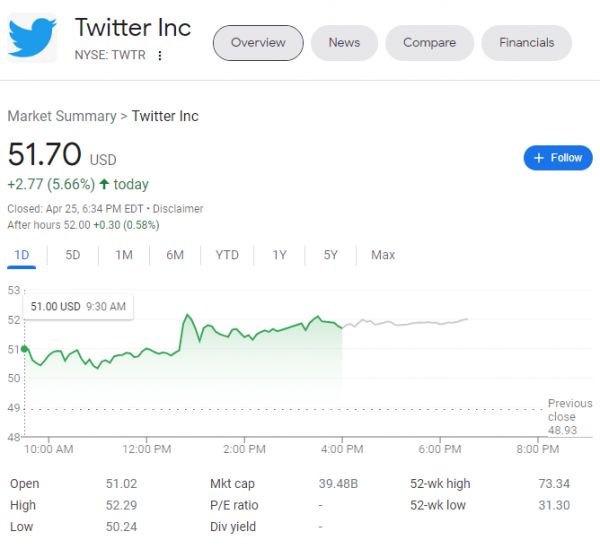This screenshot has width=600, height=549.
Task: Switch chart to 1M range
Action: point(124,255)
